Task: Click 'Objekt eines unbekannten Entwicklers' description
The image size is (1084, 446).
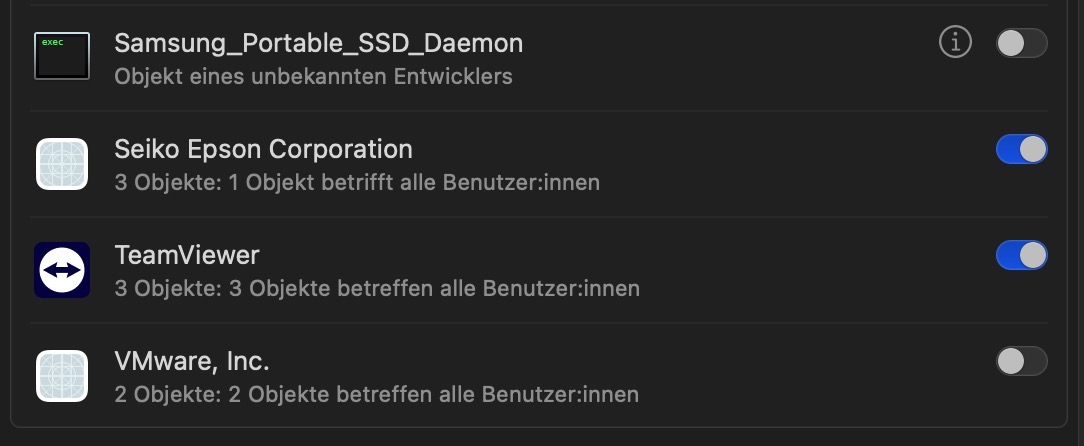Action: [313, 76]
